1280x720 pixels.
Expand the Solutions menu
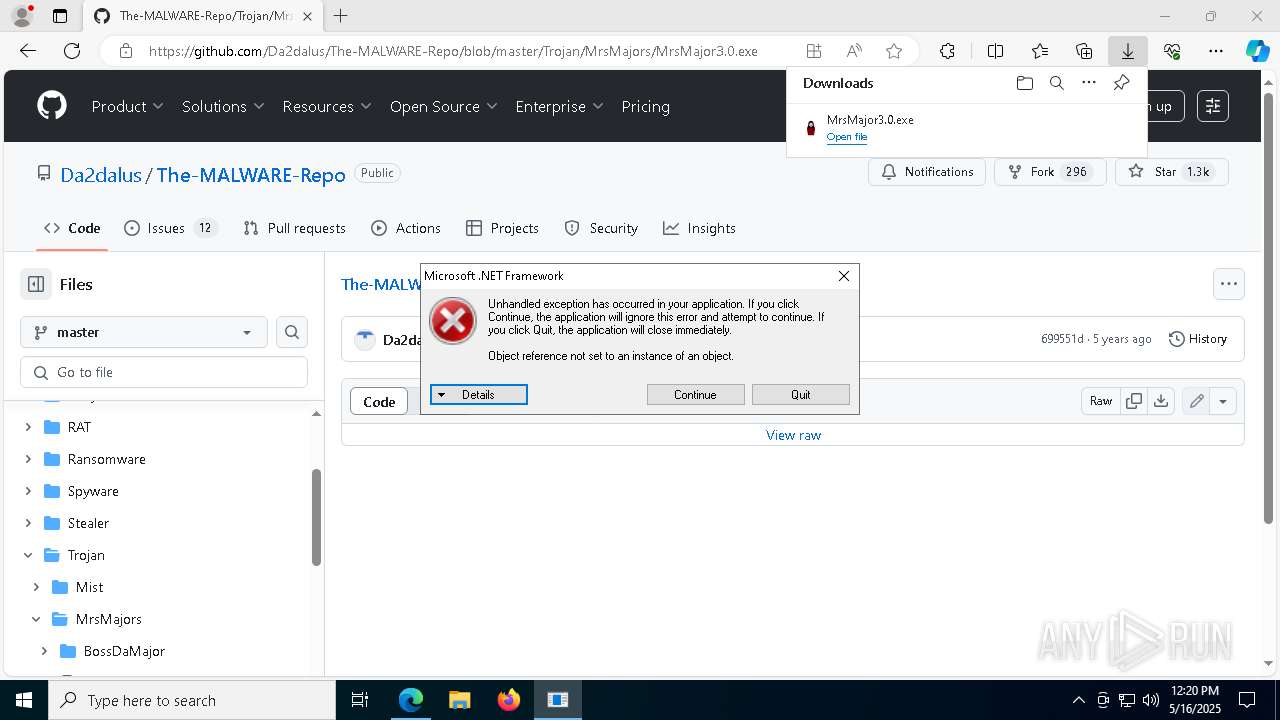click(x=223, y=106)
